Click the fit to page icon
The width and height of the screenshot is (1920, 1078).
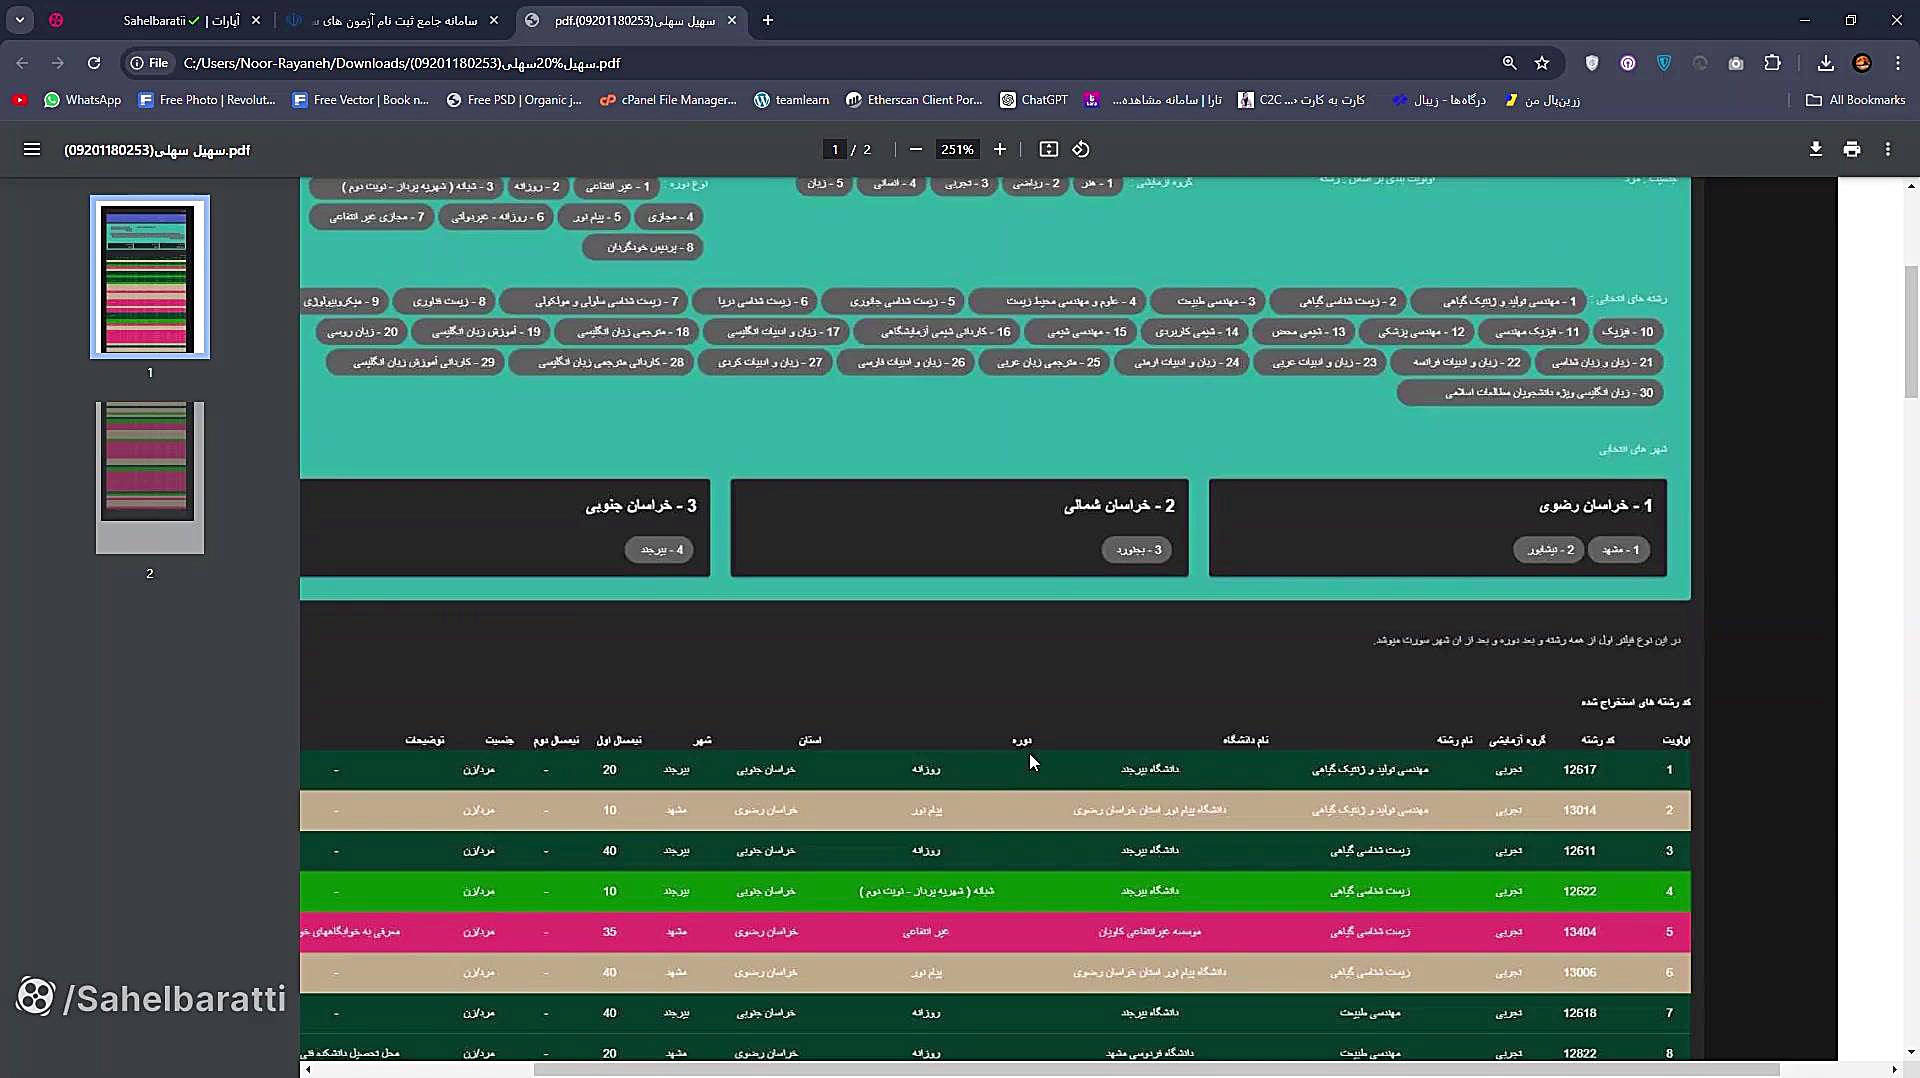point(1048,149)
